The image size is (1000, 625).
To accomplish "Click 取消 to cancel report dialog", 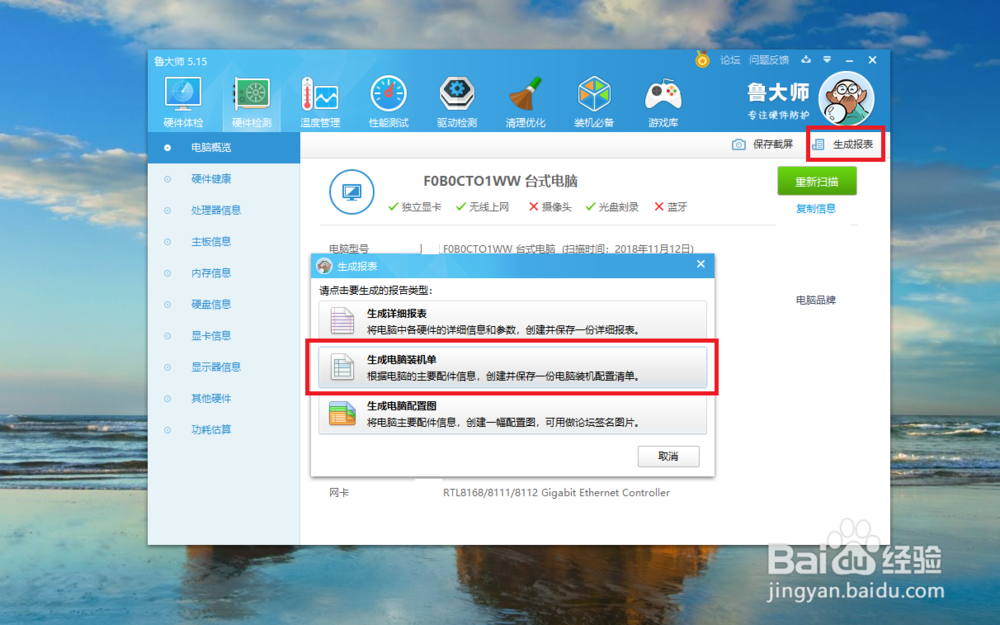I will tap(668, 457).
